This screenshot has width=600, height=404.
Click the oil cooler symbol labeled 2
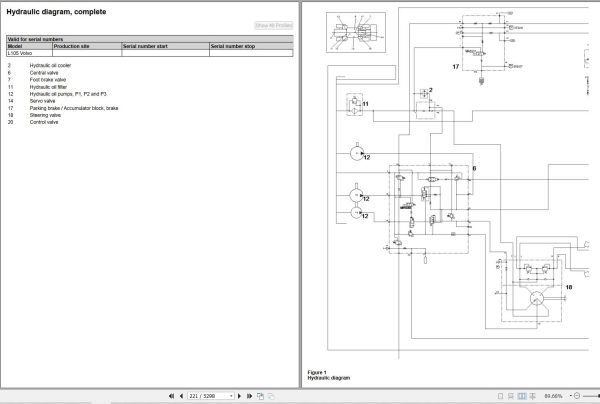coord(424,93)
